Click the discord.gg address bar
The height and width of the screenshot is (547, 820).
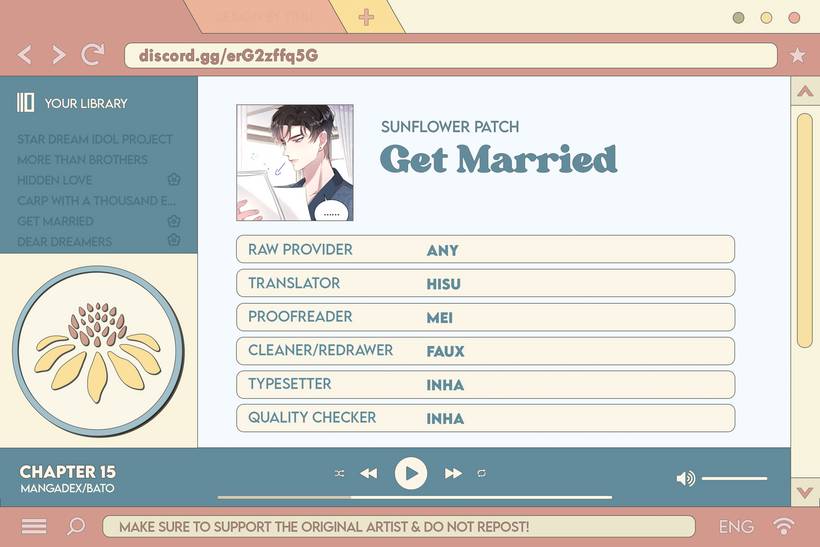pyautogui.click(x=450, y=55)
